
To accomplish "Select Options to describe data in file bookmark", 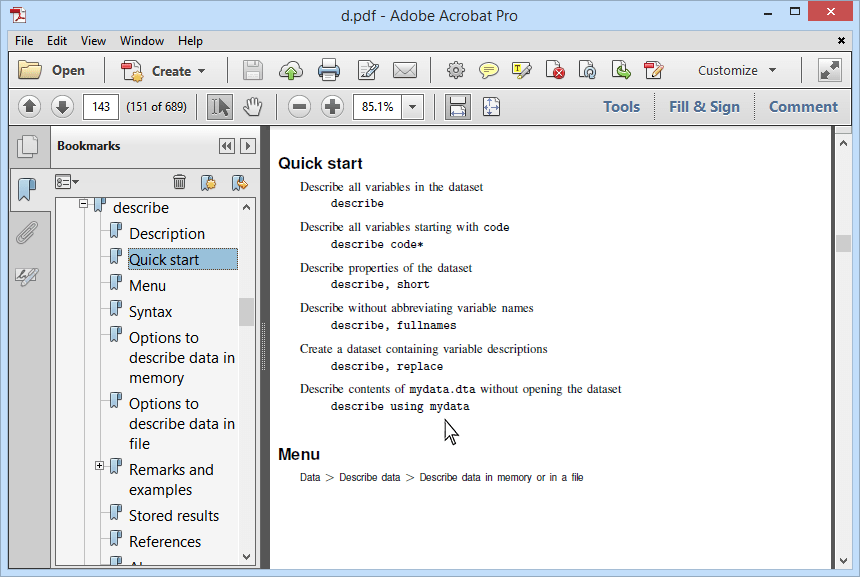I will [x=182, y=423].
